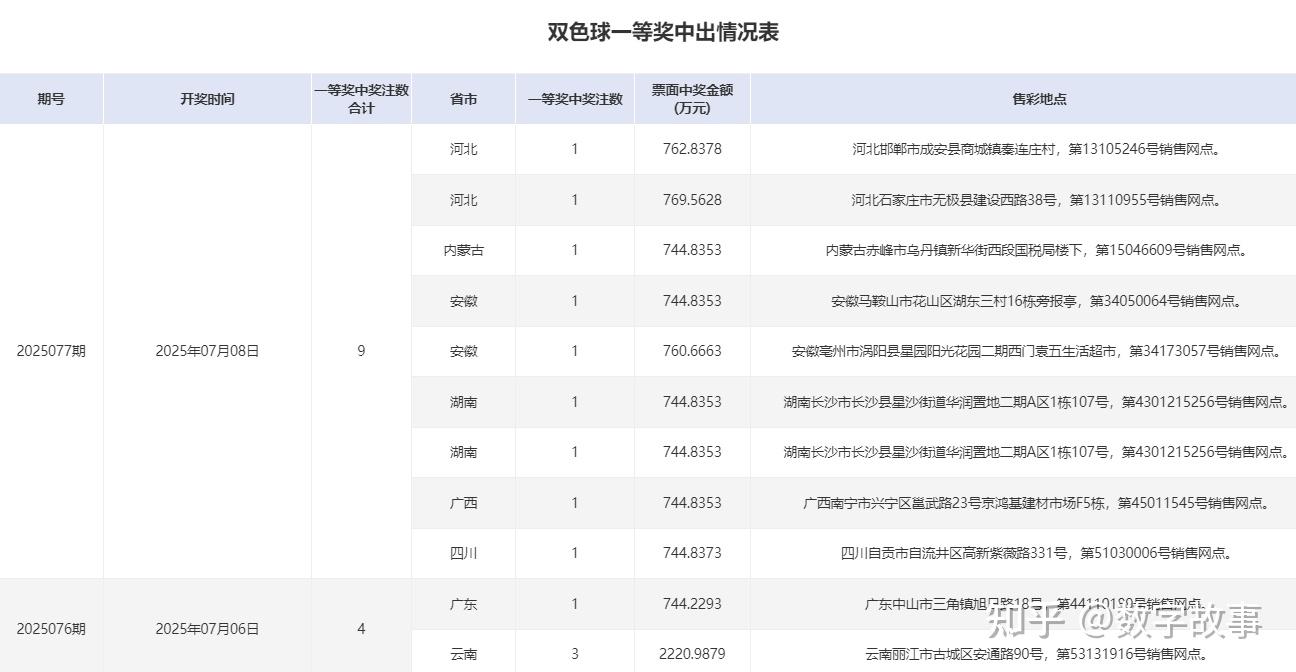Click winning count 1 in 四川 row
The height and width of the screenshot is (672, 1296).
coord(575,553)
